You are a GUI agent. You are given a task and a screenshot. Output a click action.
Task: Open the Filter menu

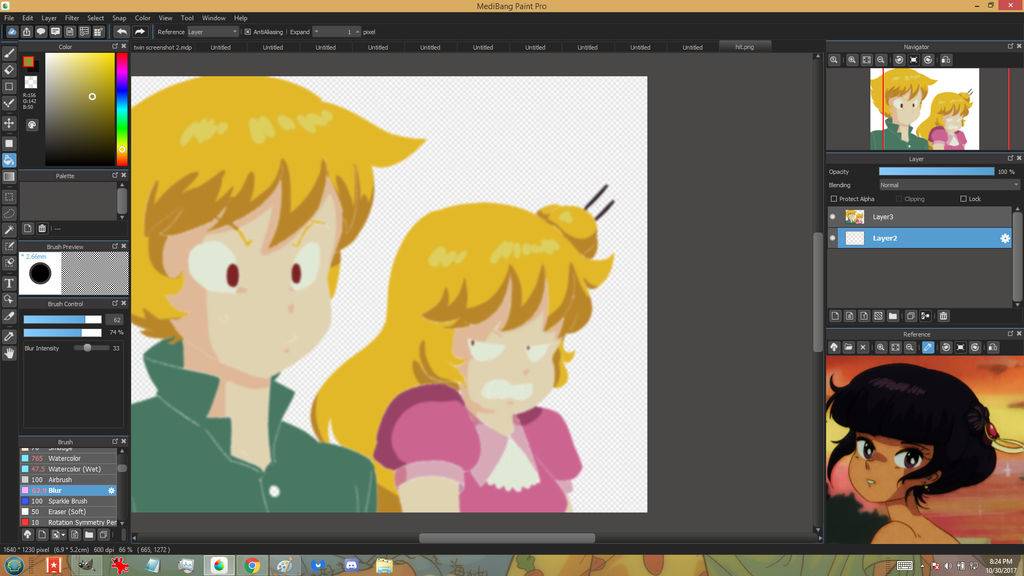coord(72,18)
